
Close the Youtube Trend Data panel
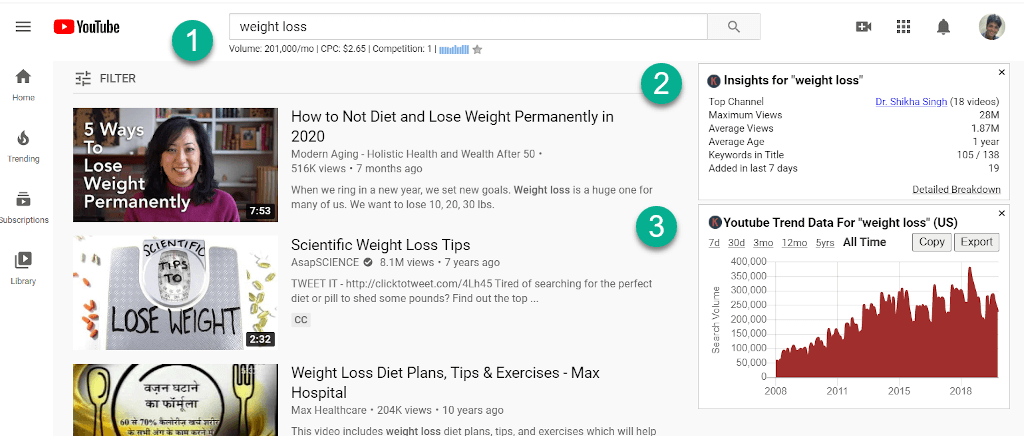pyautogui.click(x=1002, y=213)
